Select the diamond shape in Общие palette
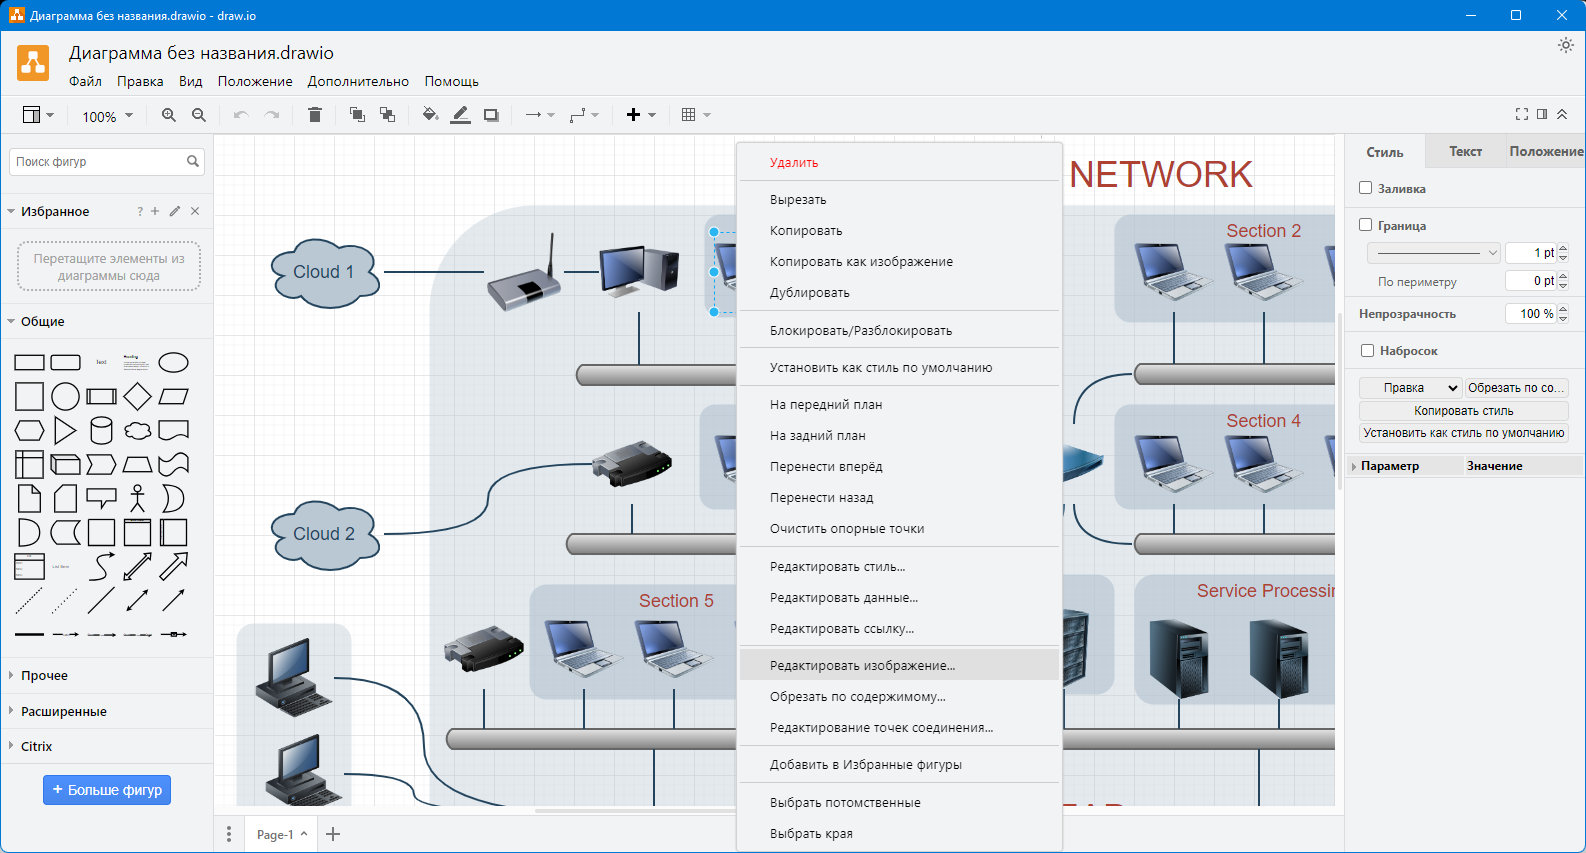The width and height of the screenshot is (1586, 853). tap(137, 396)
